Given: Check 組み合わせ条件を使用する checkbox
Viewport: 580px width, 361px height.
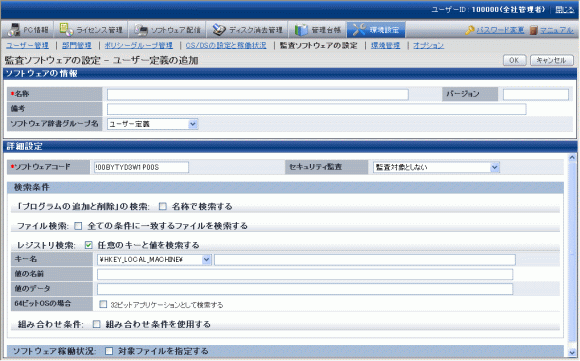Looking at the screenshot, I should [x=97, y=324].
